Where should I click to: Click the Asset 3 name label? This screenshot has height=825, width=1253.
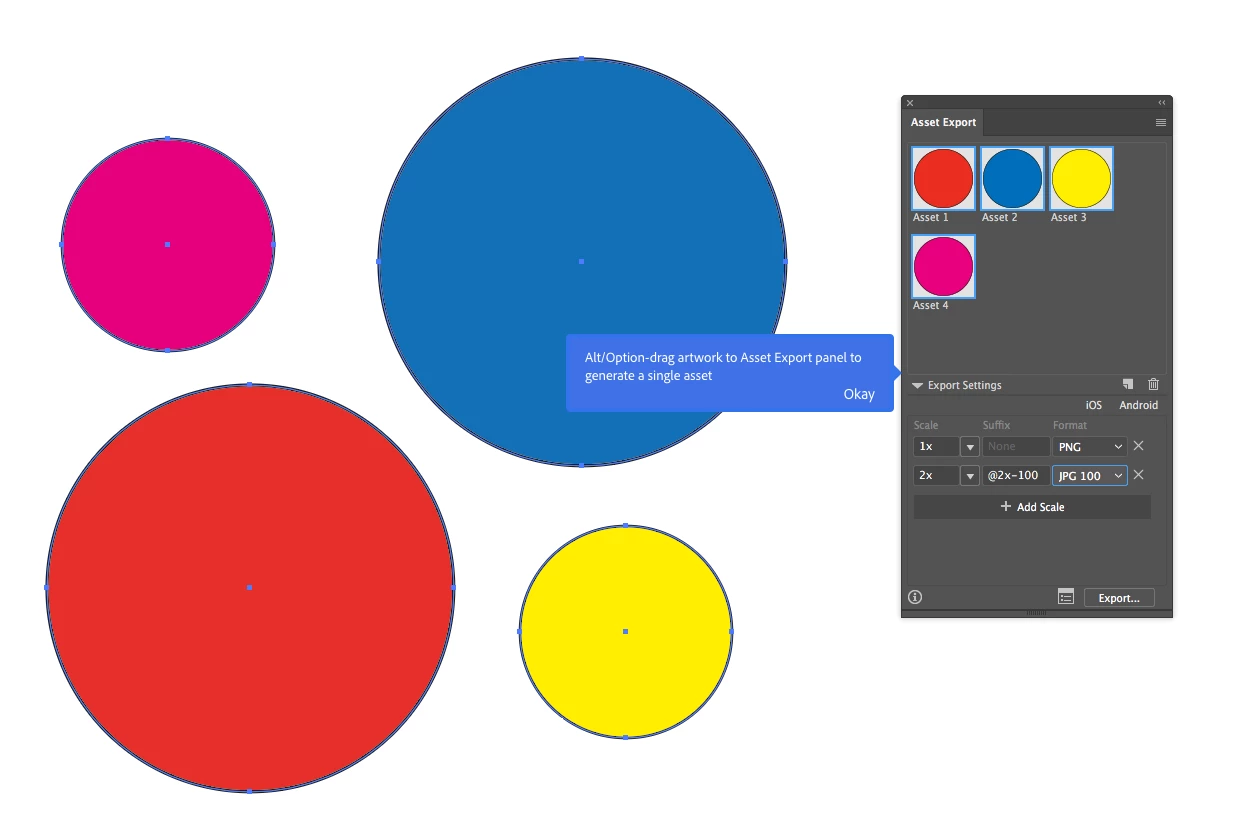(x=1068, y=217)
